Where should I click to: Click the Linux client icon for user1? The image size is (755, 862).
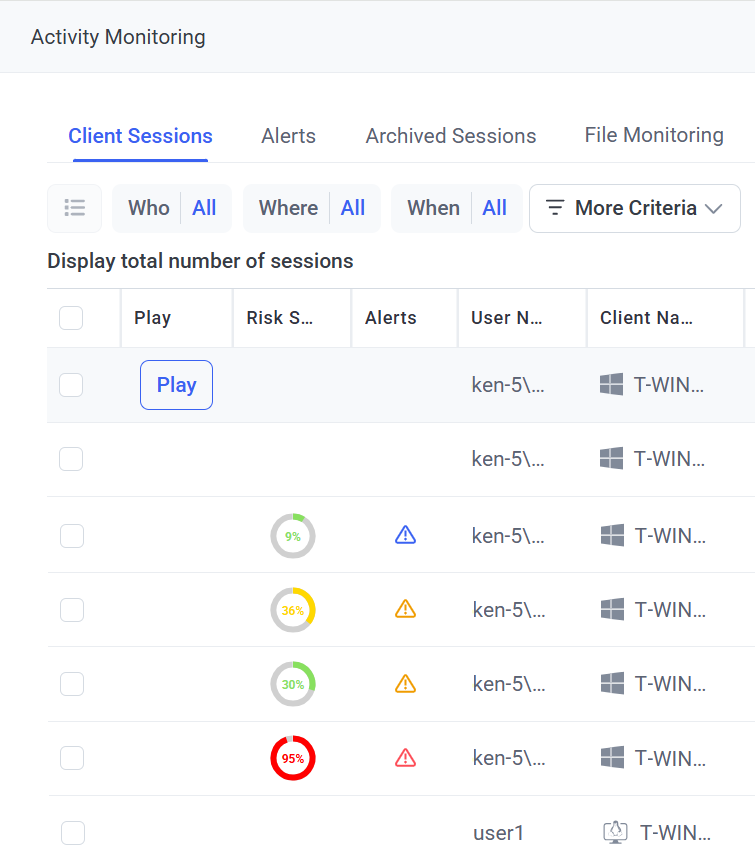point(615,832)
